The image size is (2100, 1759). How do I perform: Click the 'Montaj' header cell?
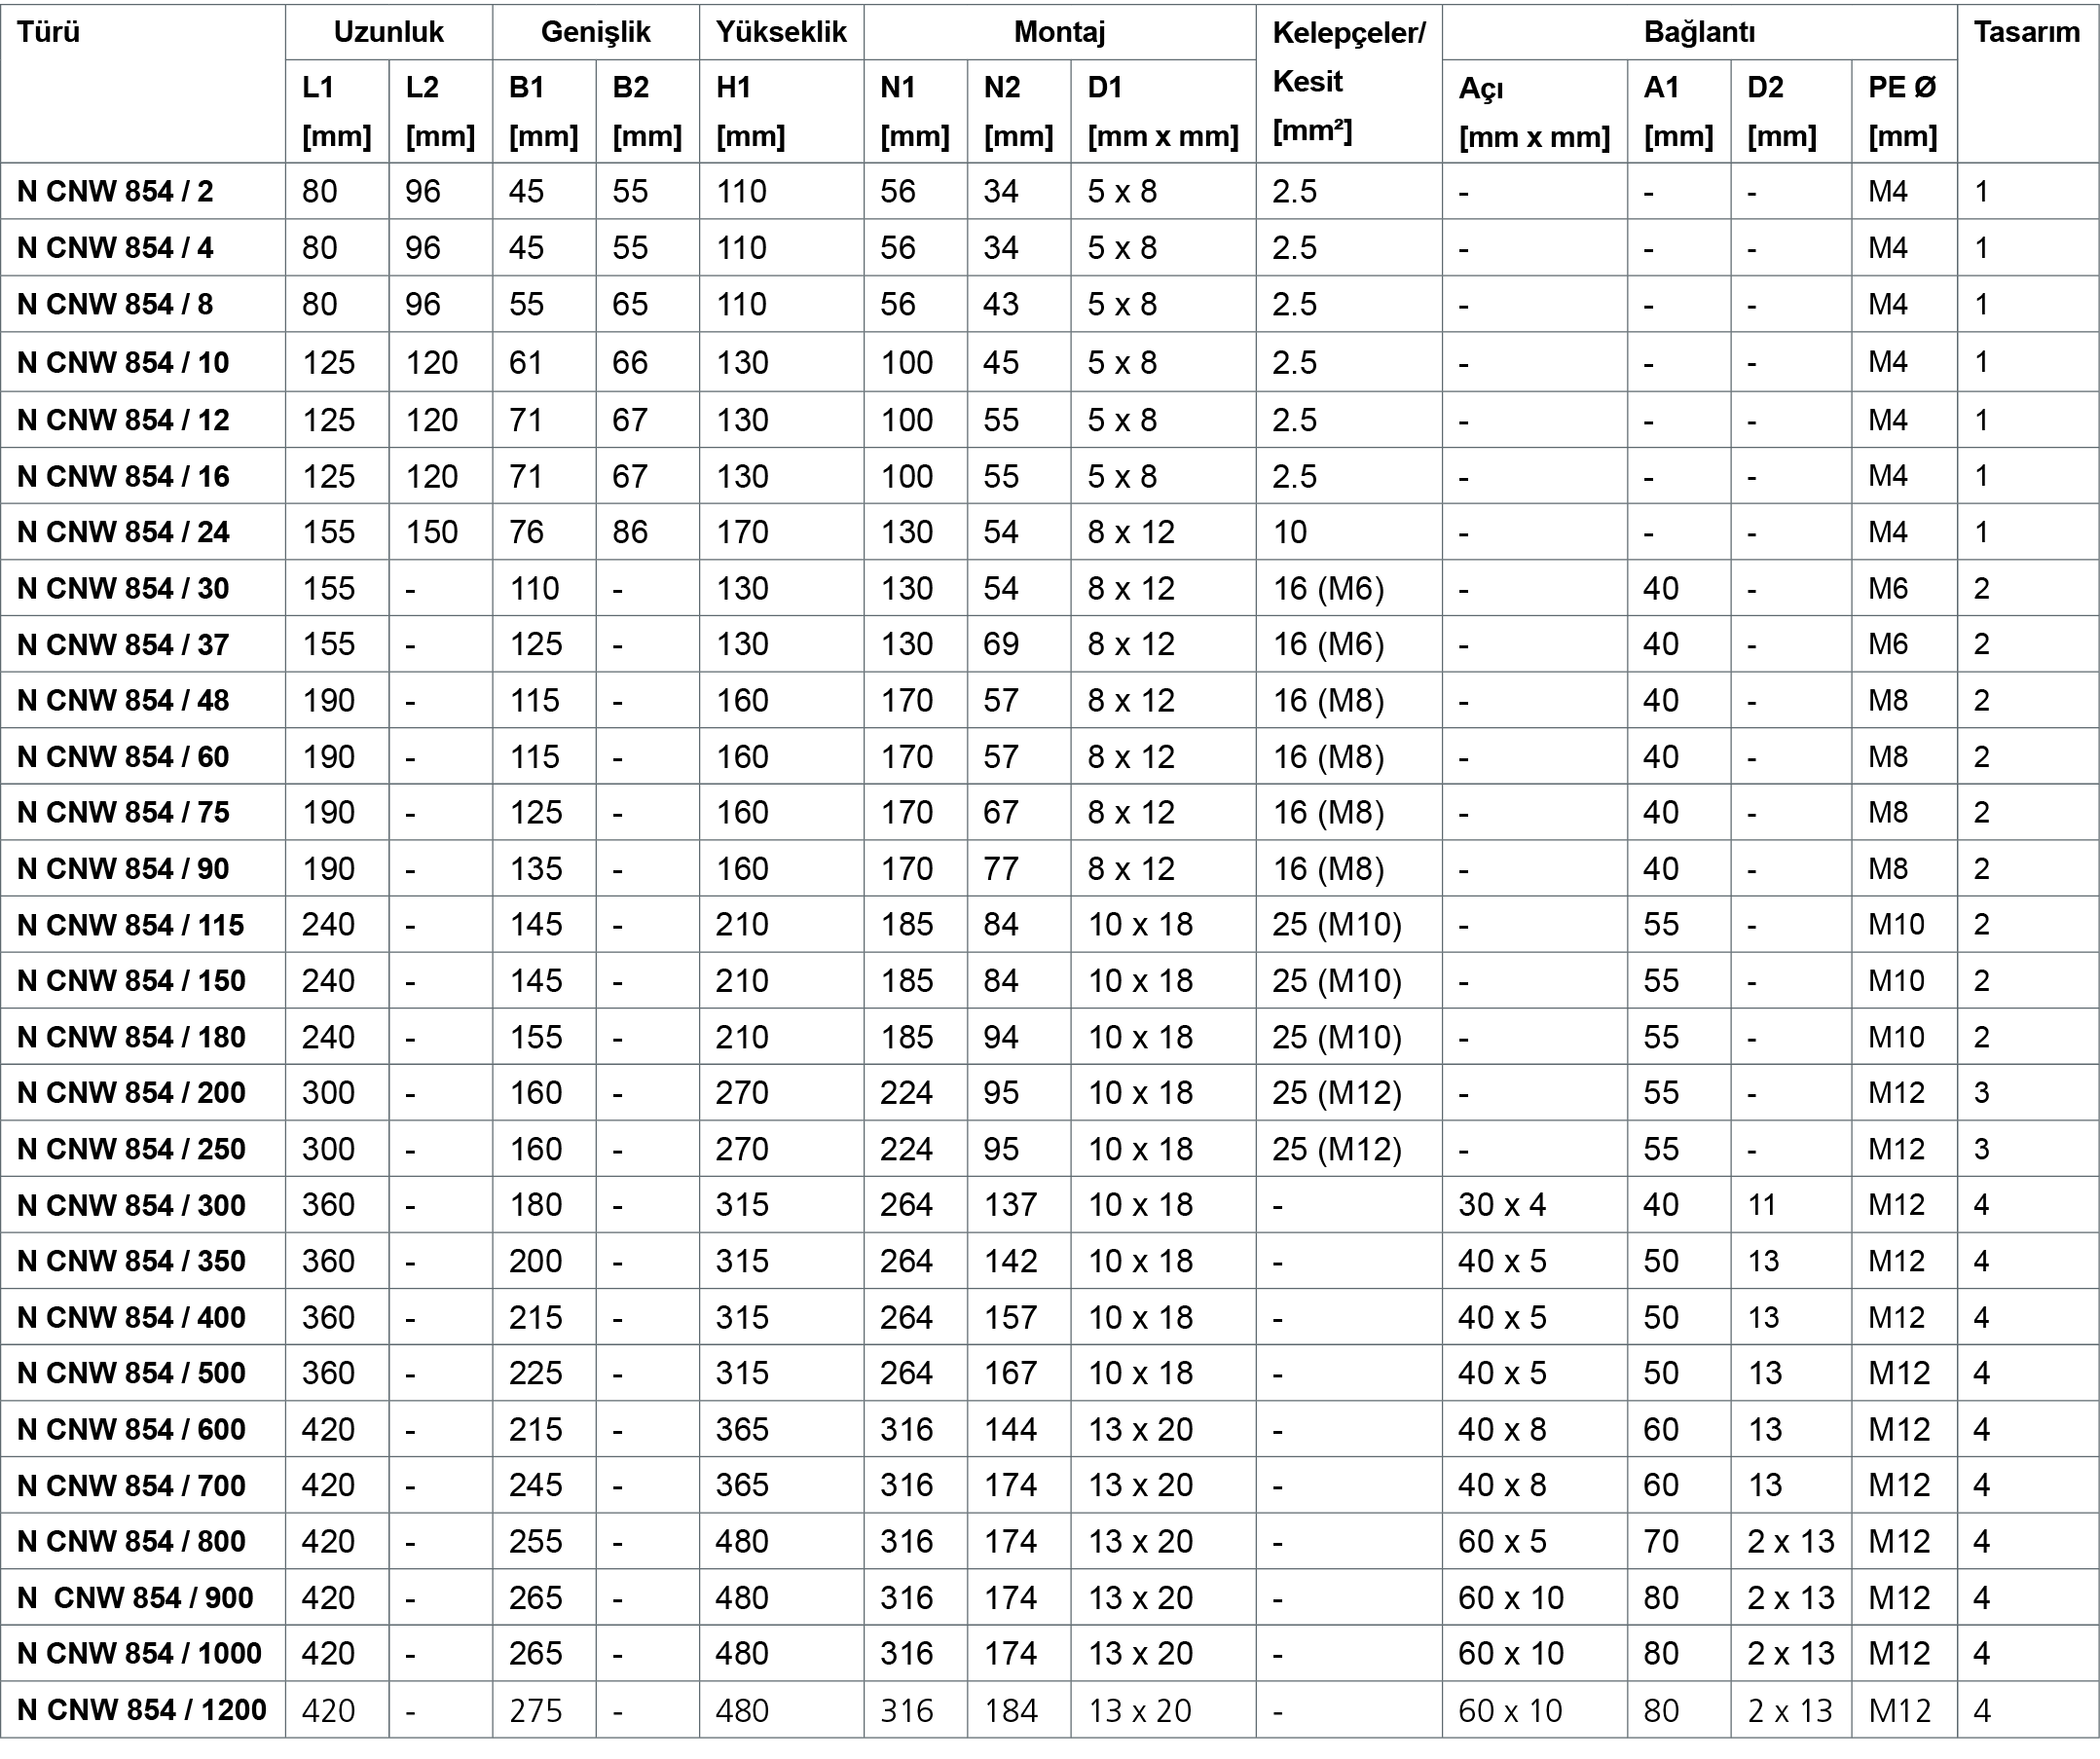1059,32
